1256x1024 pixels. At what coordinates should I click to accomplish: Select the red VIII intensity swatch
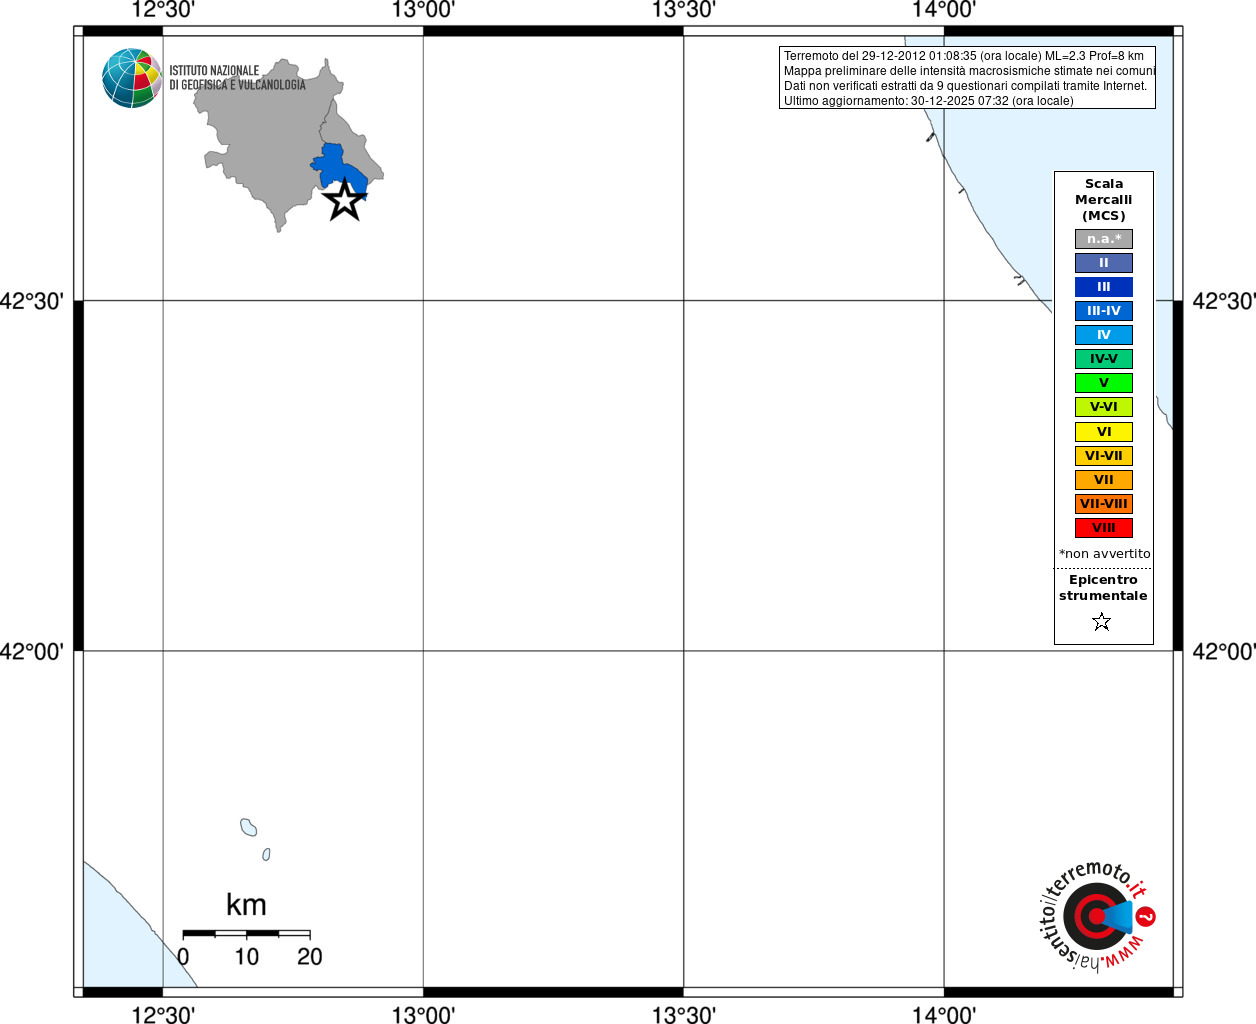1104,528
